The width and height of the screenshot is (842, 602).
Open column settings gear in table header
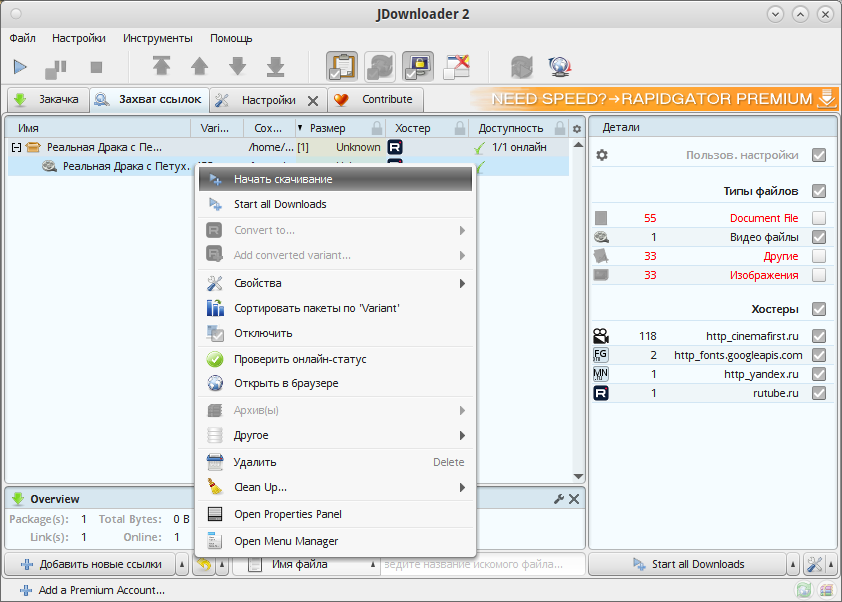577,129
